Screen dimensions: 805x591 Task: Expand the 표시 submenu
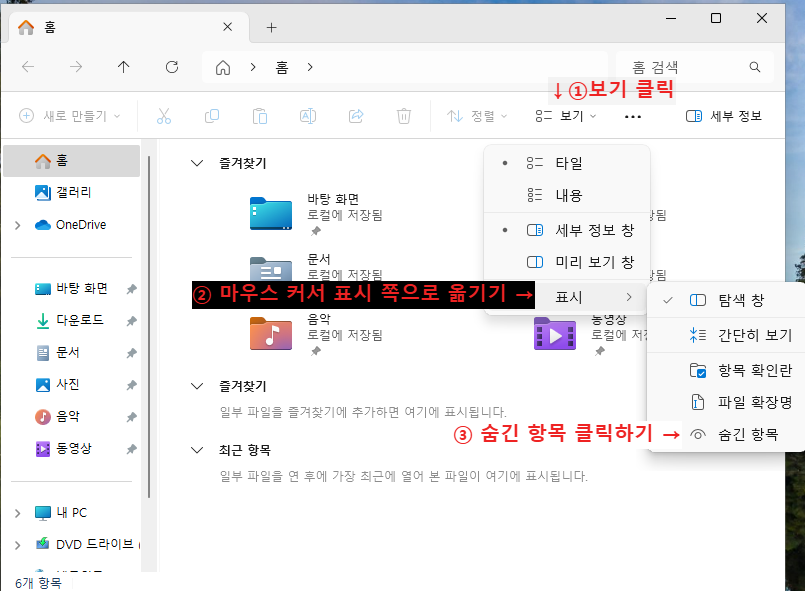click(x=590, y=297)
